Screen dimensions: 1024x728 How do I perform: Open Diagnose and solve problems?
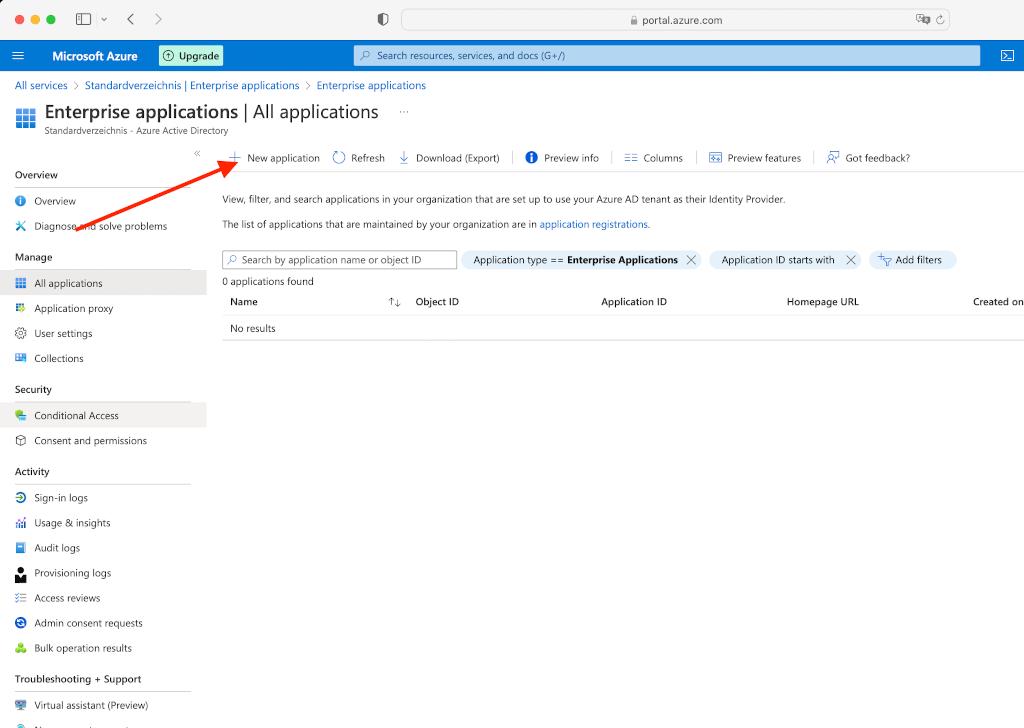(103, 226)
